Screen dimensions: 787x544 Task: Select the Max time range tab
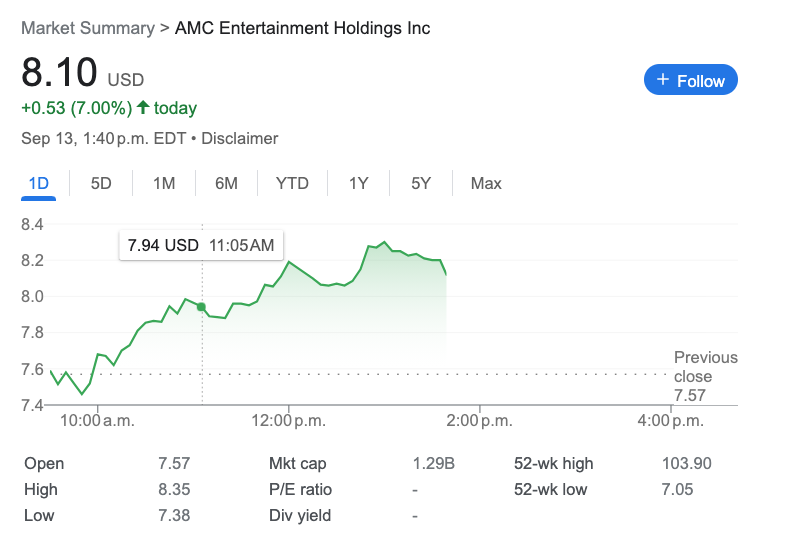pyautogui.click(x=486, y=183)
